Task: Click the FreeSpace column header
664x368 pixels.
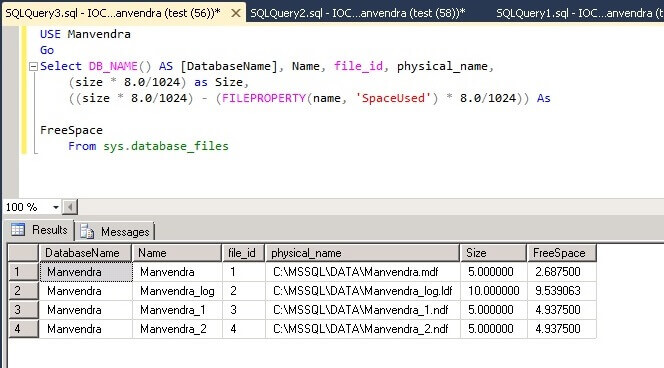Action: tap(562, 253)
